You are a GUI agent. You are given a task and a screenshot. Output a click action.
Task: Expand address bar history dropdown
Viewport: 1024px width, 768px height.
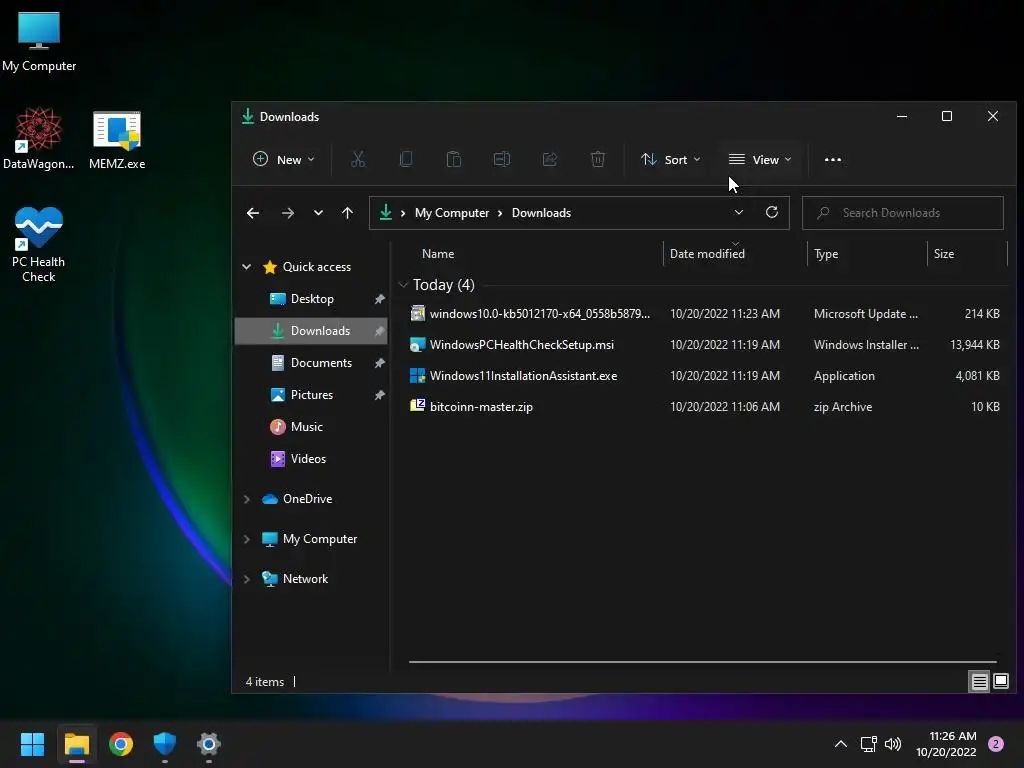[x=739, y=212]
